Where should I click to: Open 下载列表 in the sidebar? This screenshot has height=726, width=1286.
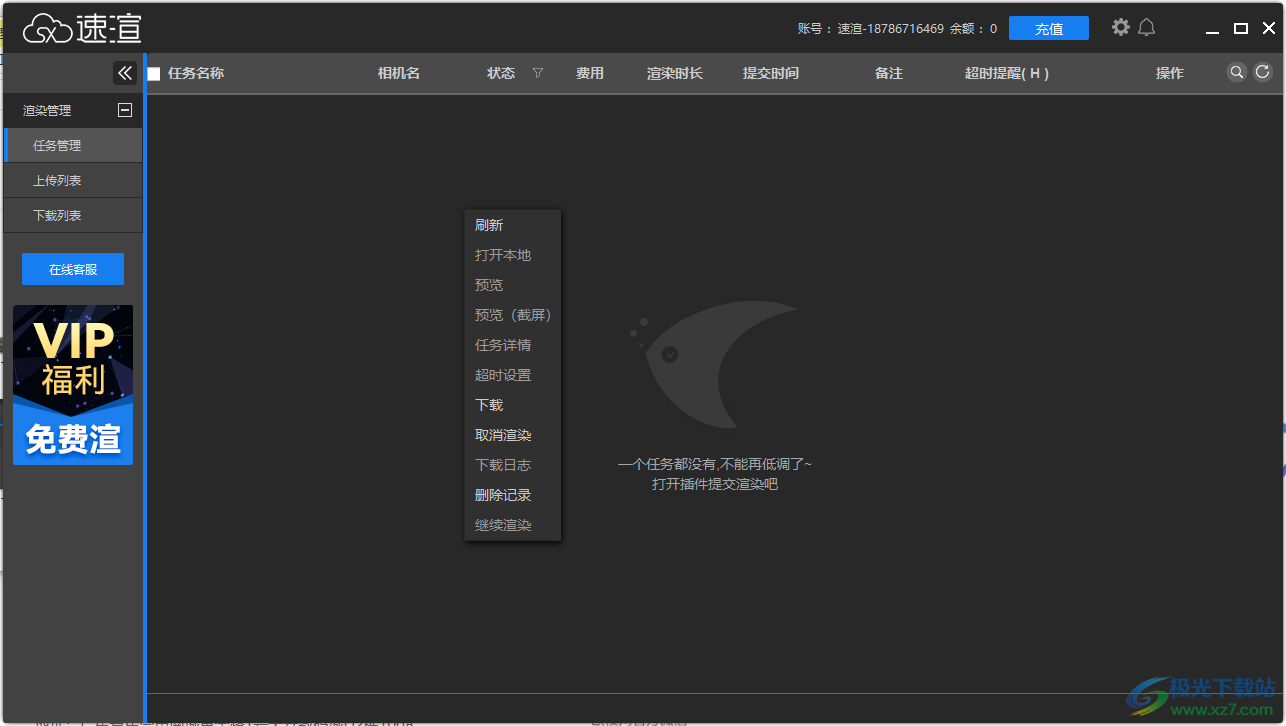click(73, 215)
